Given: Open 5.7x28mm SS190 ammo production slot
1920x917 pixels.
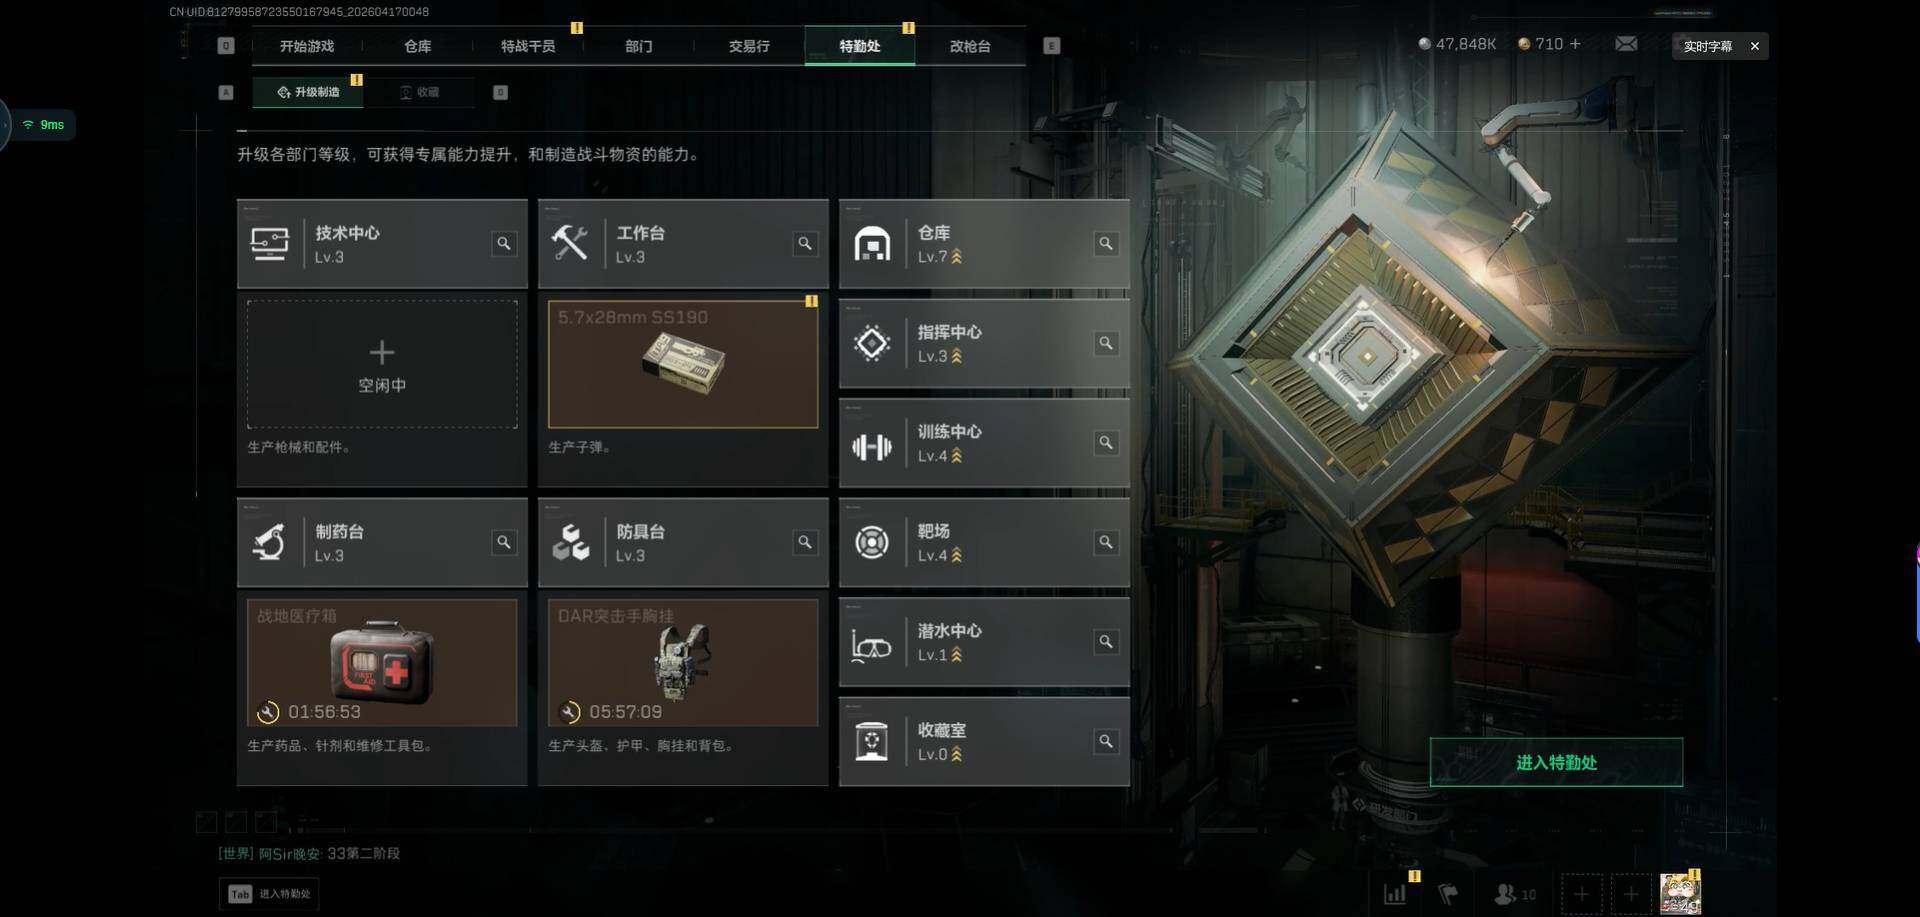Looking at the screenshot, I should click(x=683, y=364).
